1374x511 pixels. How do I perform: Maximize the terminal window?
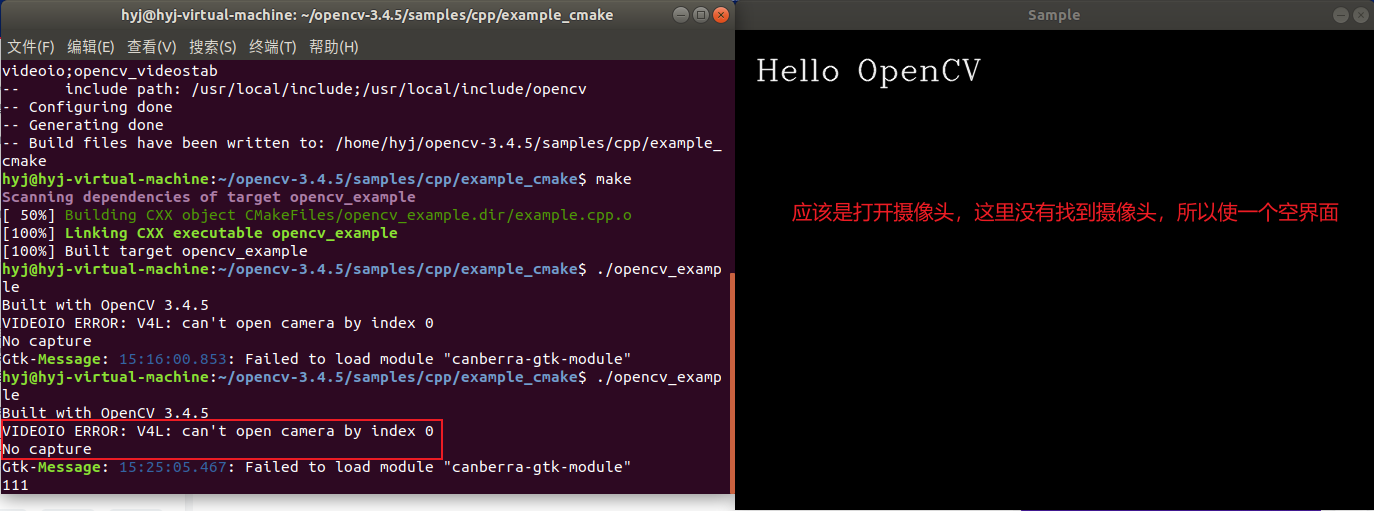click(x=700, y=15)
